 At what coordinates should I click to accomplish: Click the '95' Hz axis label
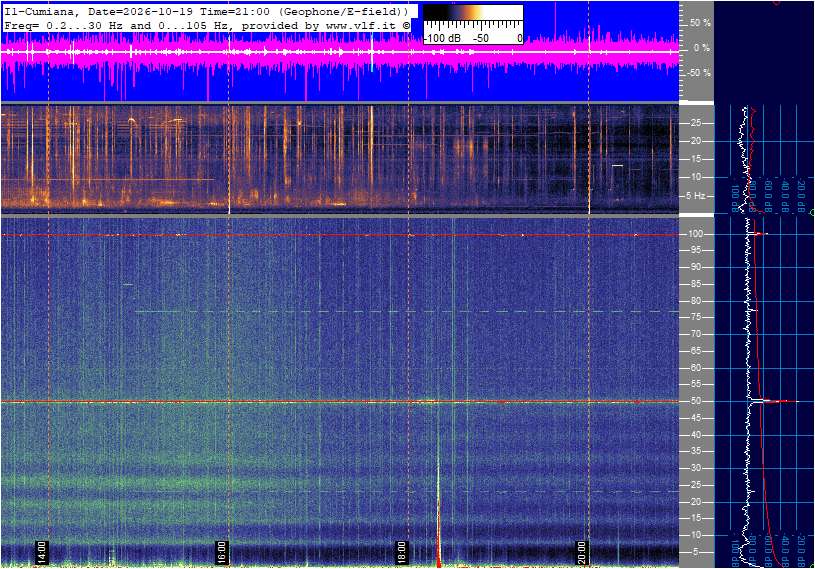[695, 250]
